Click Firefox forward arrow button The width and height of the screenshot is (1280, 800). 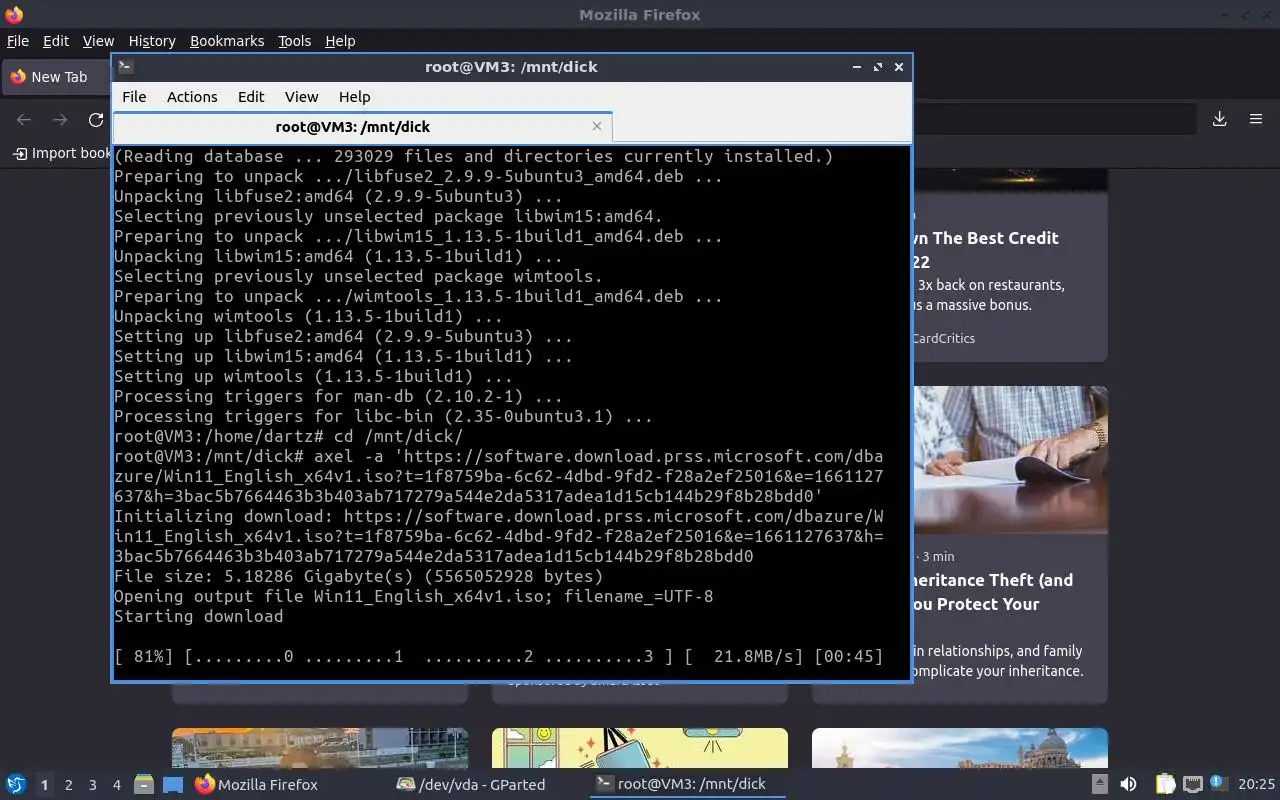[x=60, y=120]
